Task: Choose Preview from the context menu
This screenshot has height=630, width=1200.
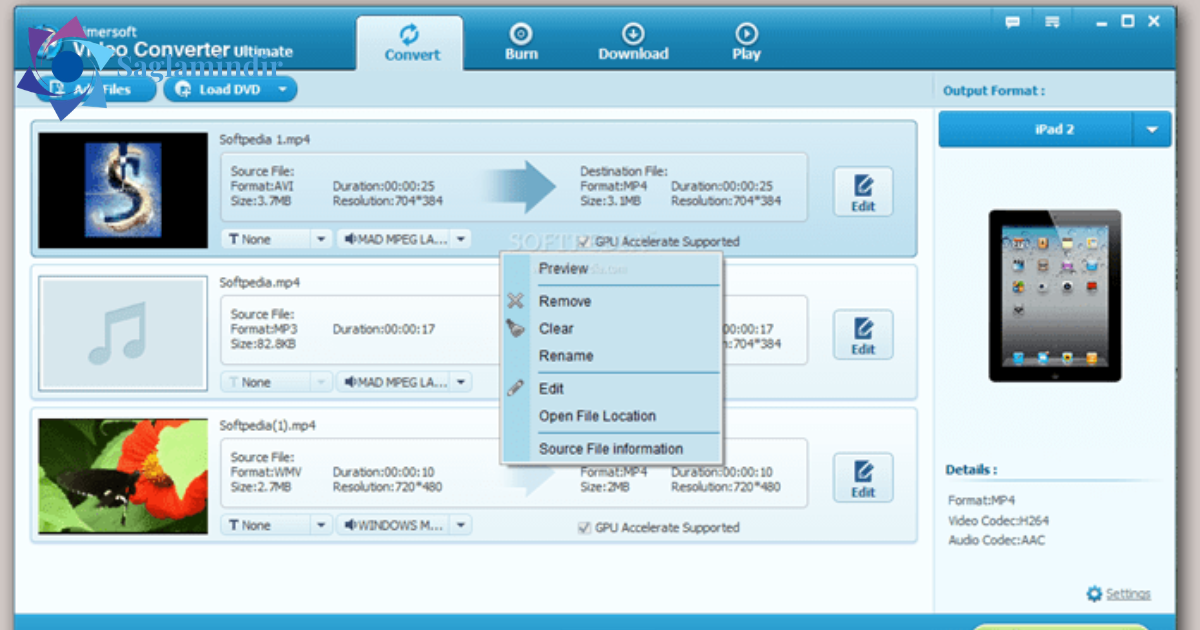Action: click(611, 269)
